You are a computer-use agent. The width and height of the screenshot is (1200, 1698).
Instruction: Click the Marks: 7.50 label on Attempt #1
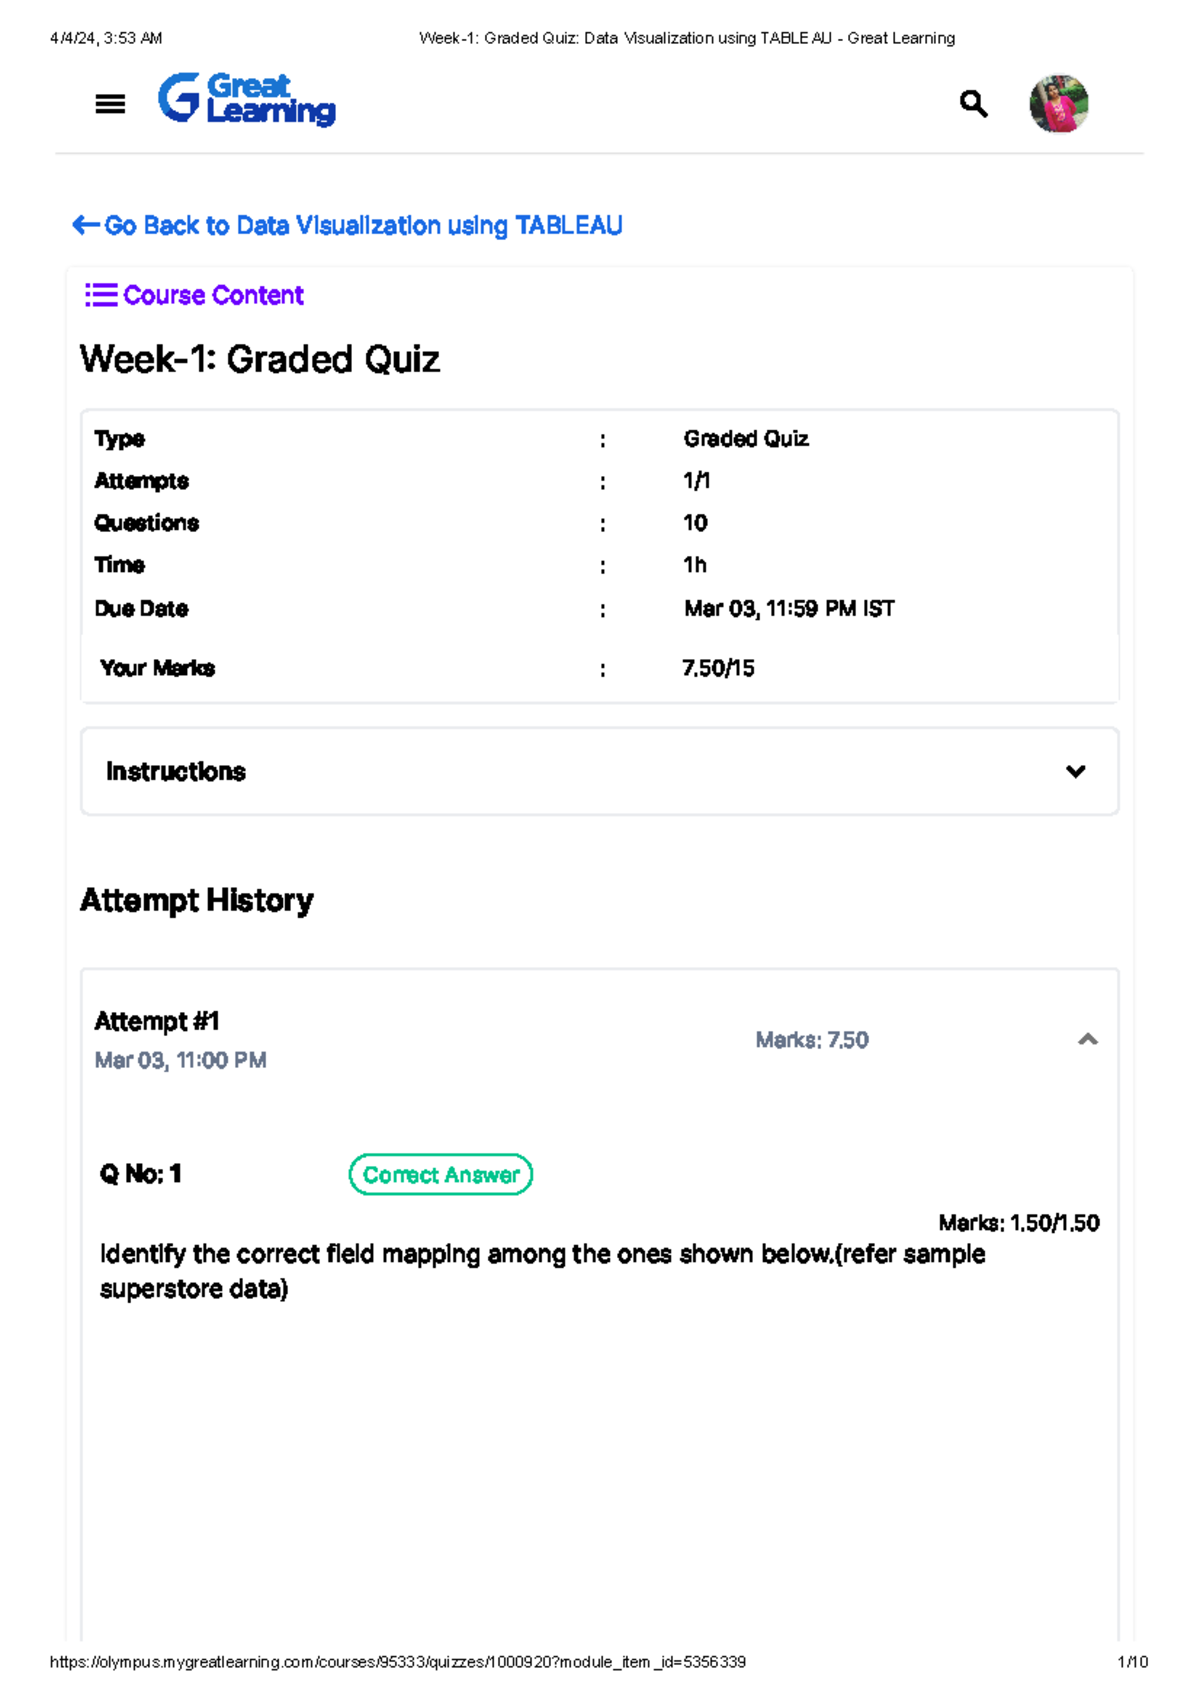pos(813,1040)
